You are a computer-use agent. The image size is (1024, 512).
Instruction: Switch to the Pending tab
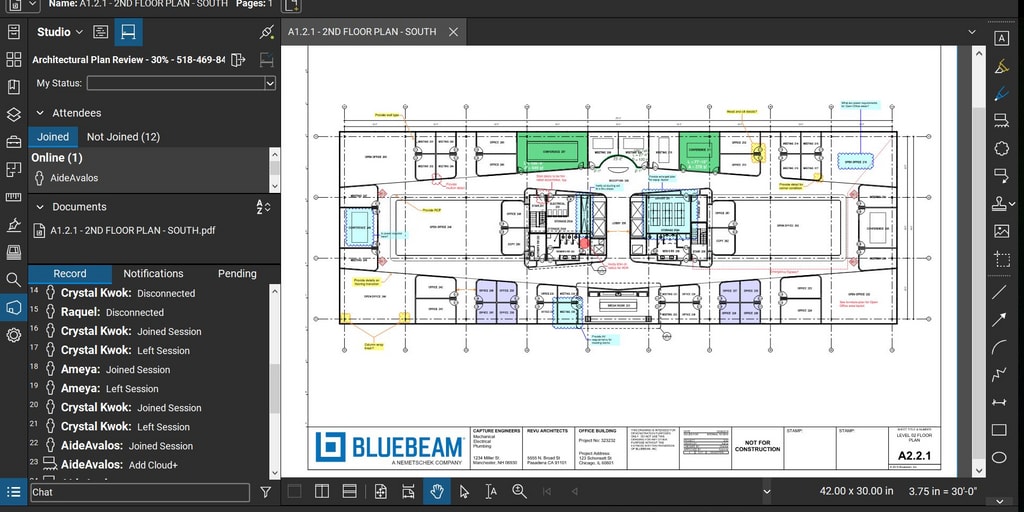click(x=237, y=274)
